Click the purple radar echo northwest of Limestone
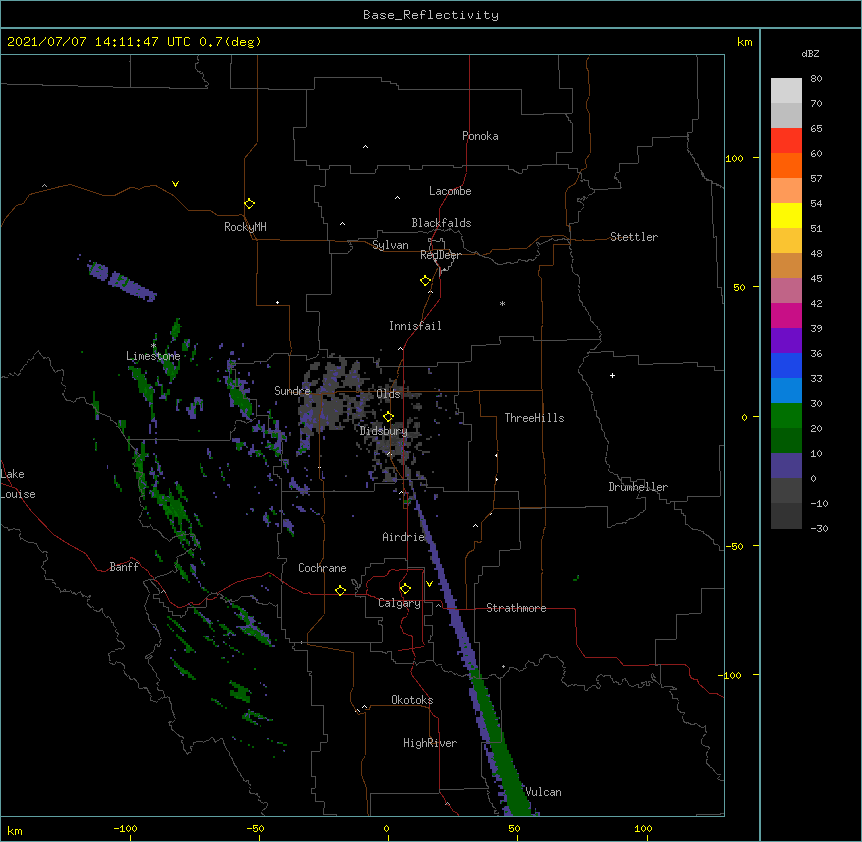862x842 pixels. 121,281
